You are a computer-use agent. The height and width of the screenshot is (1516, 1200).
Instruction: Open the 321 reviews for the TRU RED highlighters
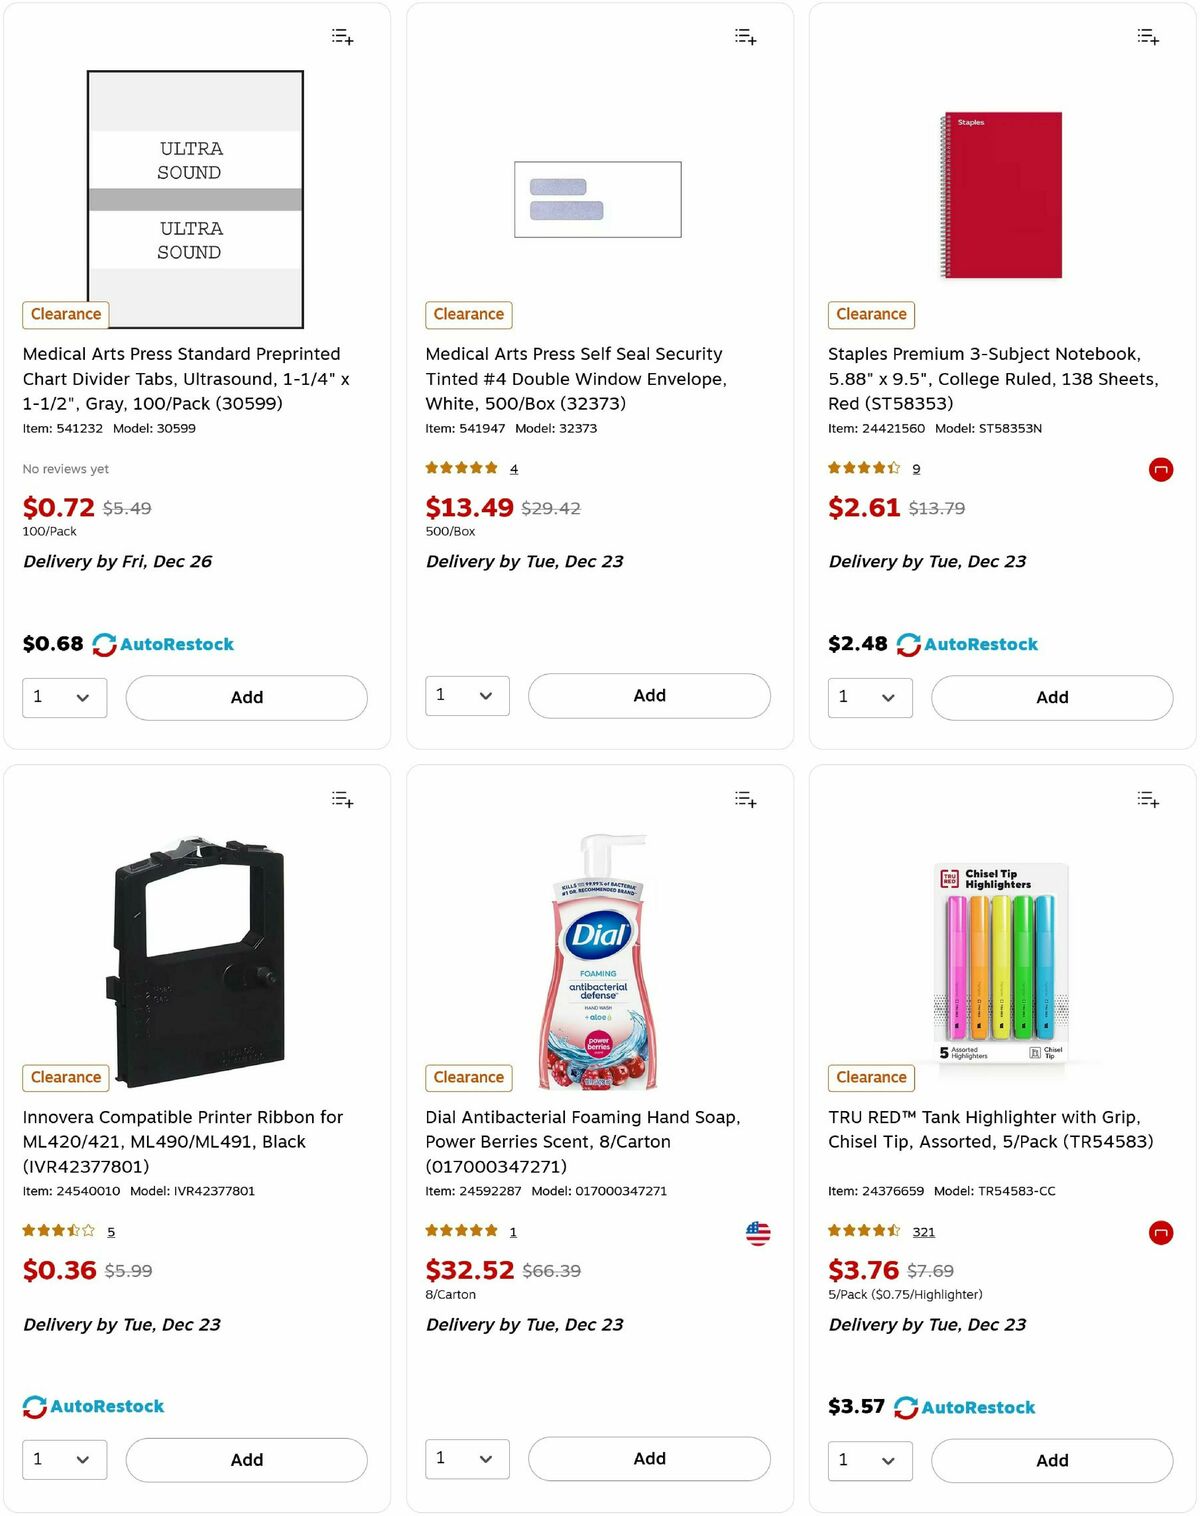click(x=923, y=1231)
